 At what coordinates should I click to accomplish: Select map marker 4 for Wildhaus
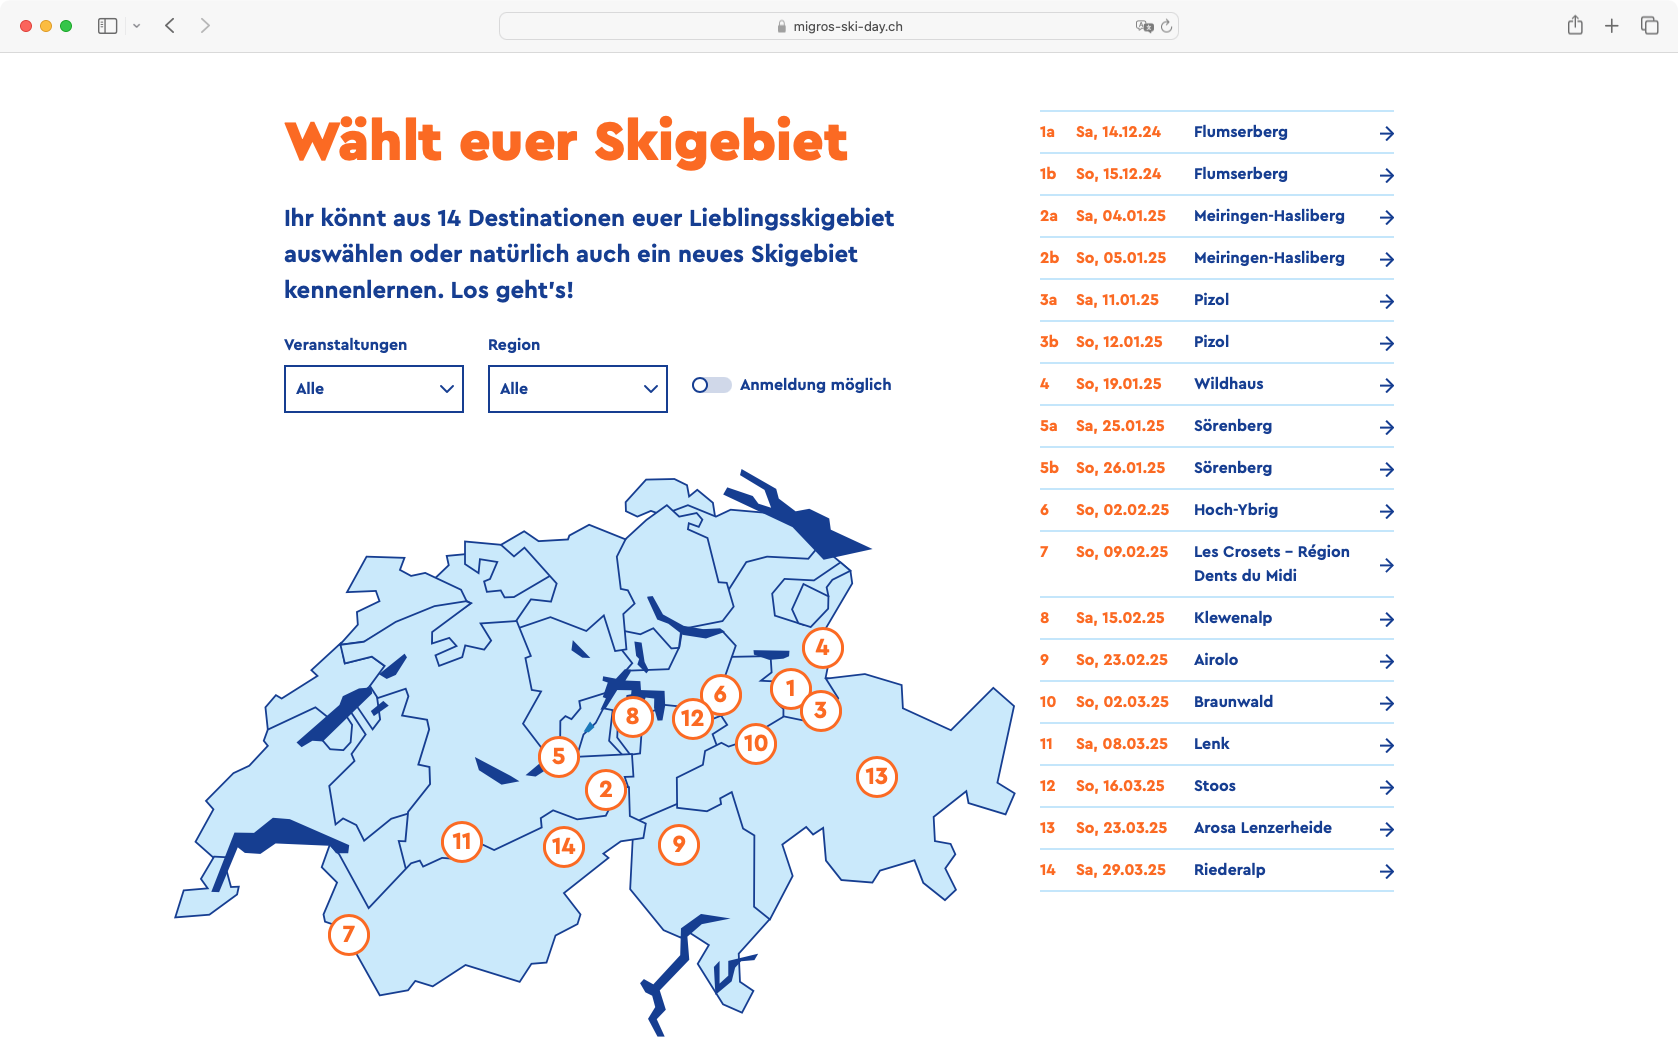point(823,648)
